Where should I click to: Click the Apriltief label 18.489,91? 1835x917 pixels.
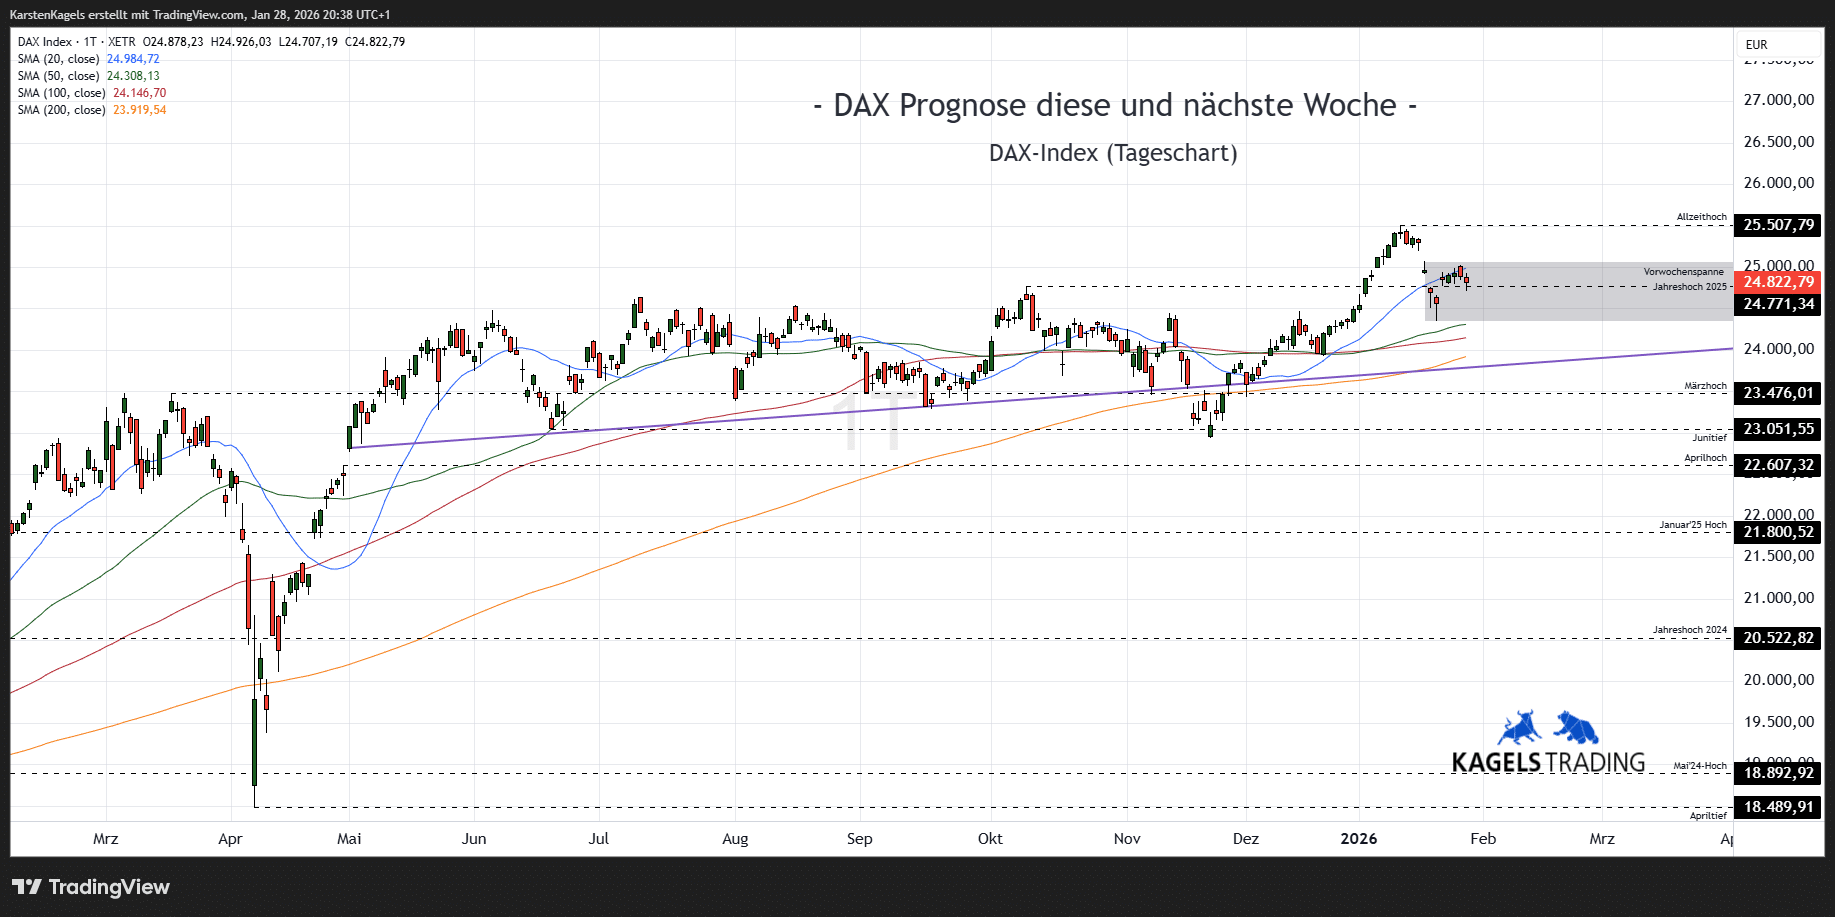click(x=1779, y=807)
